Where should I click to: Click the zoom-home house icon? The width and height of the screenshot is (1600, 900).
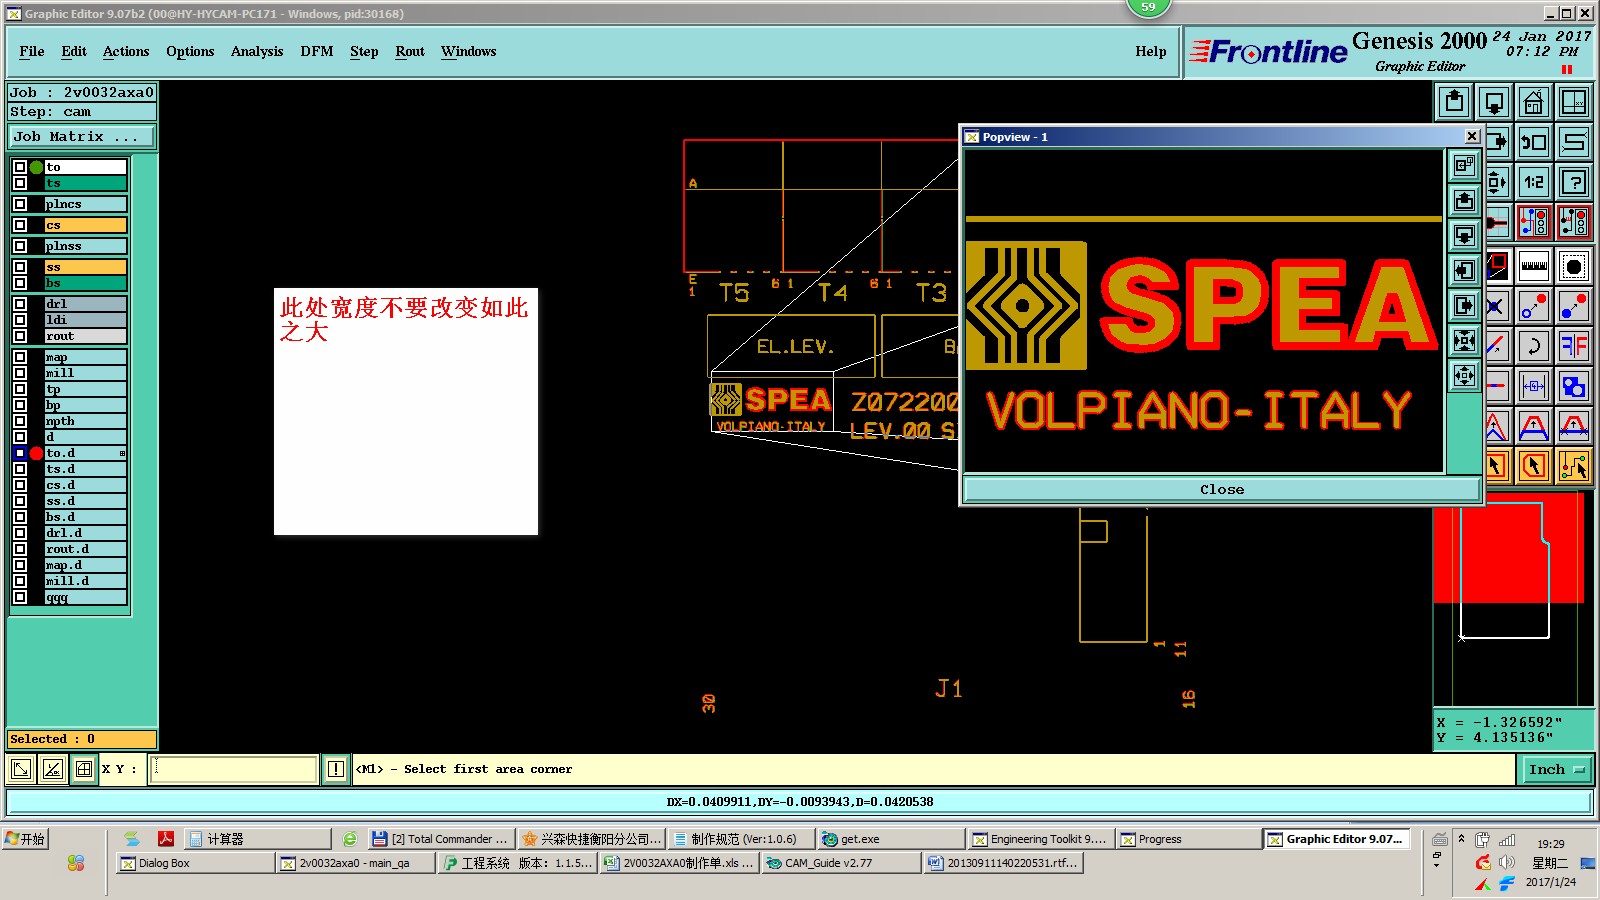[1533, 101]
